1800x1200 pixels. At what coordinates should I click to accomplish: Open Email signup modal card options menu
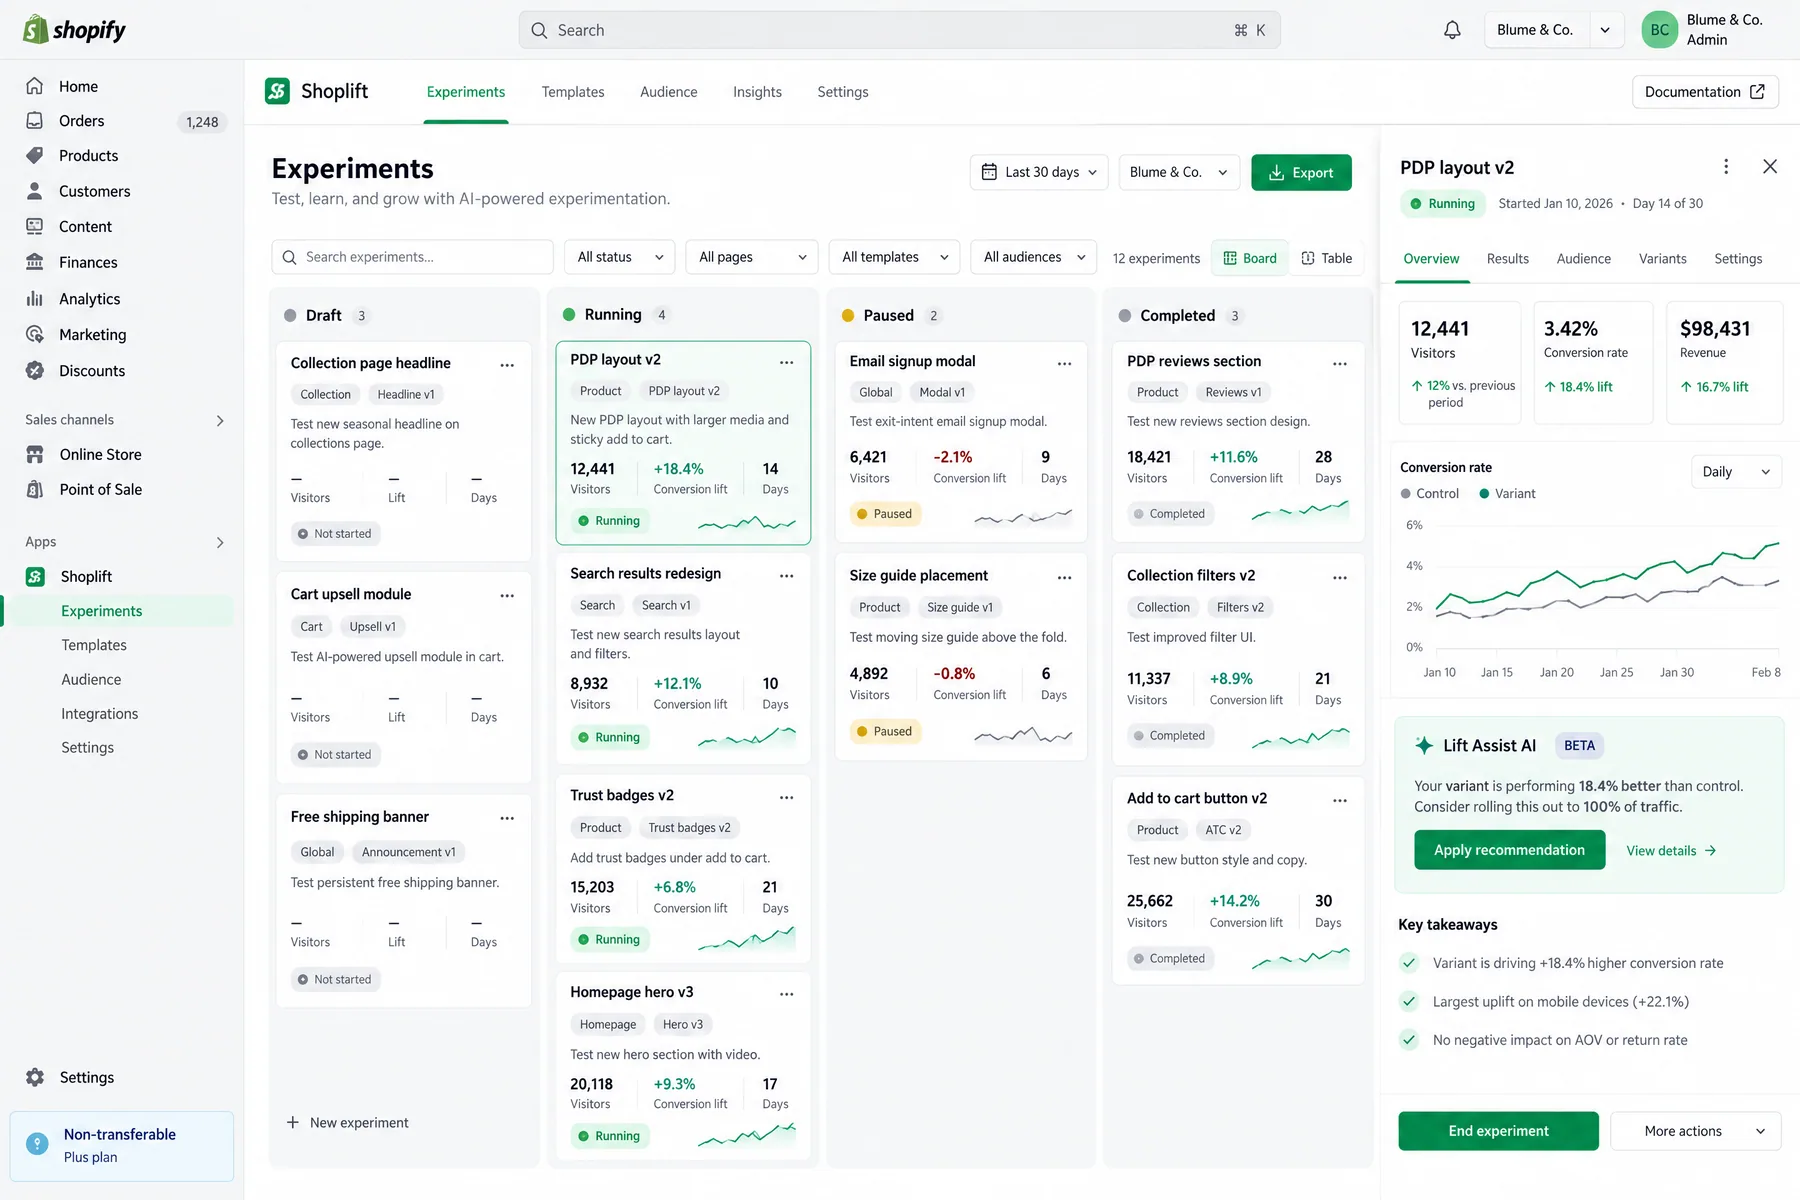[x=1065, y=364]
